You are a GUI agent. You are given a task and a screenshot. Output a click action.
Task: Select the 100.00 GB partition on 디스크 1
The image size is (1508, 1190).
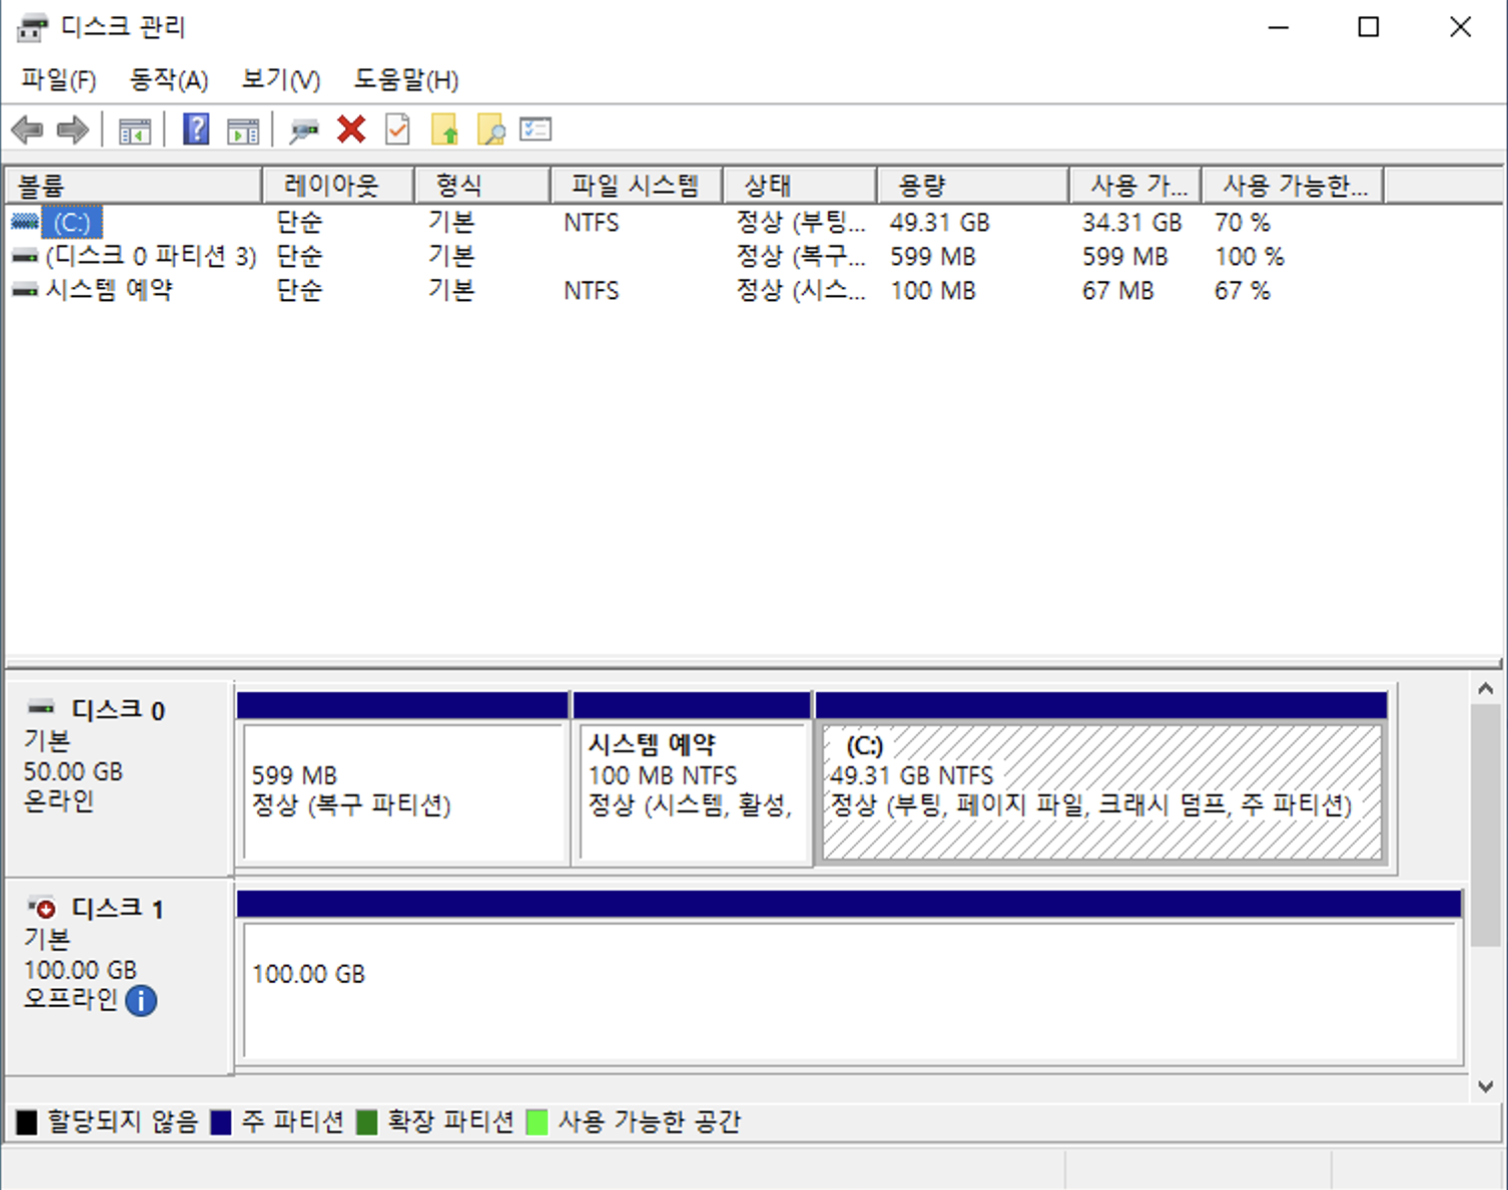[x=850, y=977]
